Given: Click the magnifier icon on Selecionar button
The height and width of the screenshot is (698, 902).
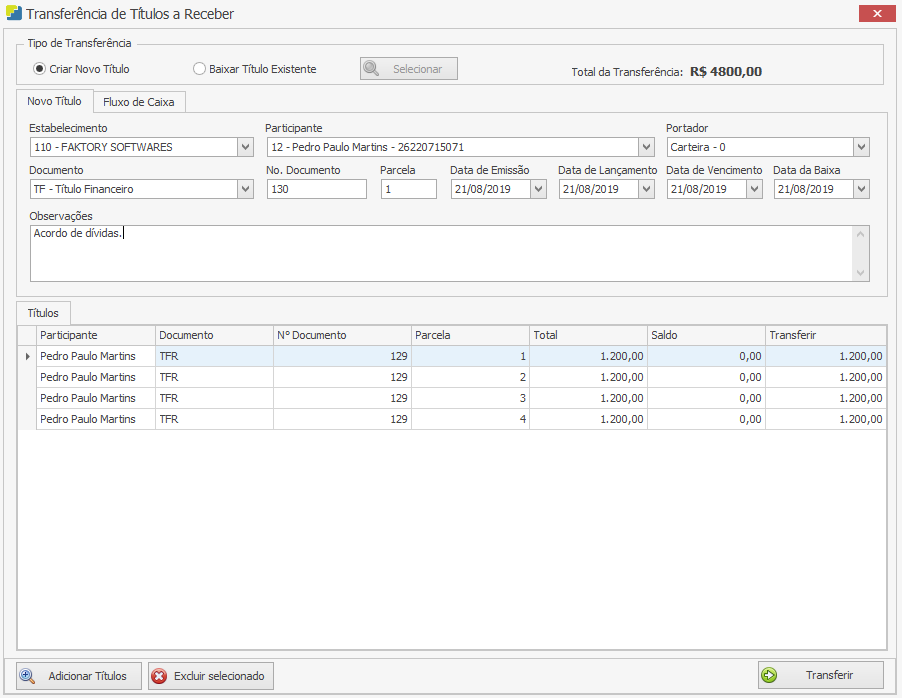Looking at the screenshot, I should tap(371, 69).
